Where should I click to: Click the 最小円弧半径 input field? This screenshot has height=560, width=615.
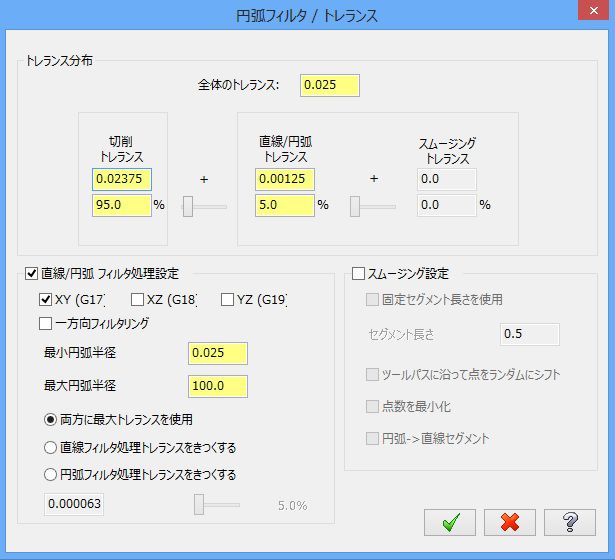coord(218,353)
